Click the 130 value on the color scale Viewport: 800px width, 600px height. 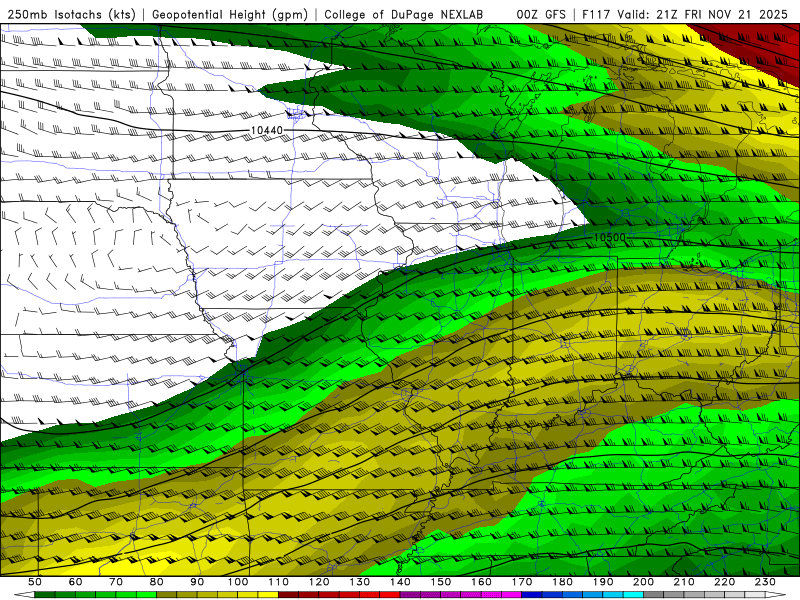359,582
